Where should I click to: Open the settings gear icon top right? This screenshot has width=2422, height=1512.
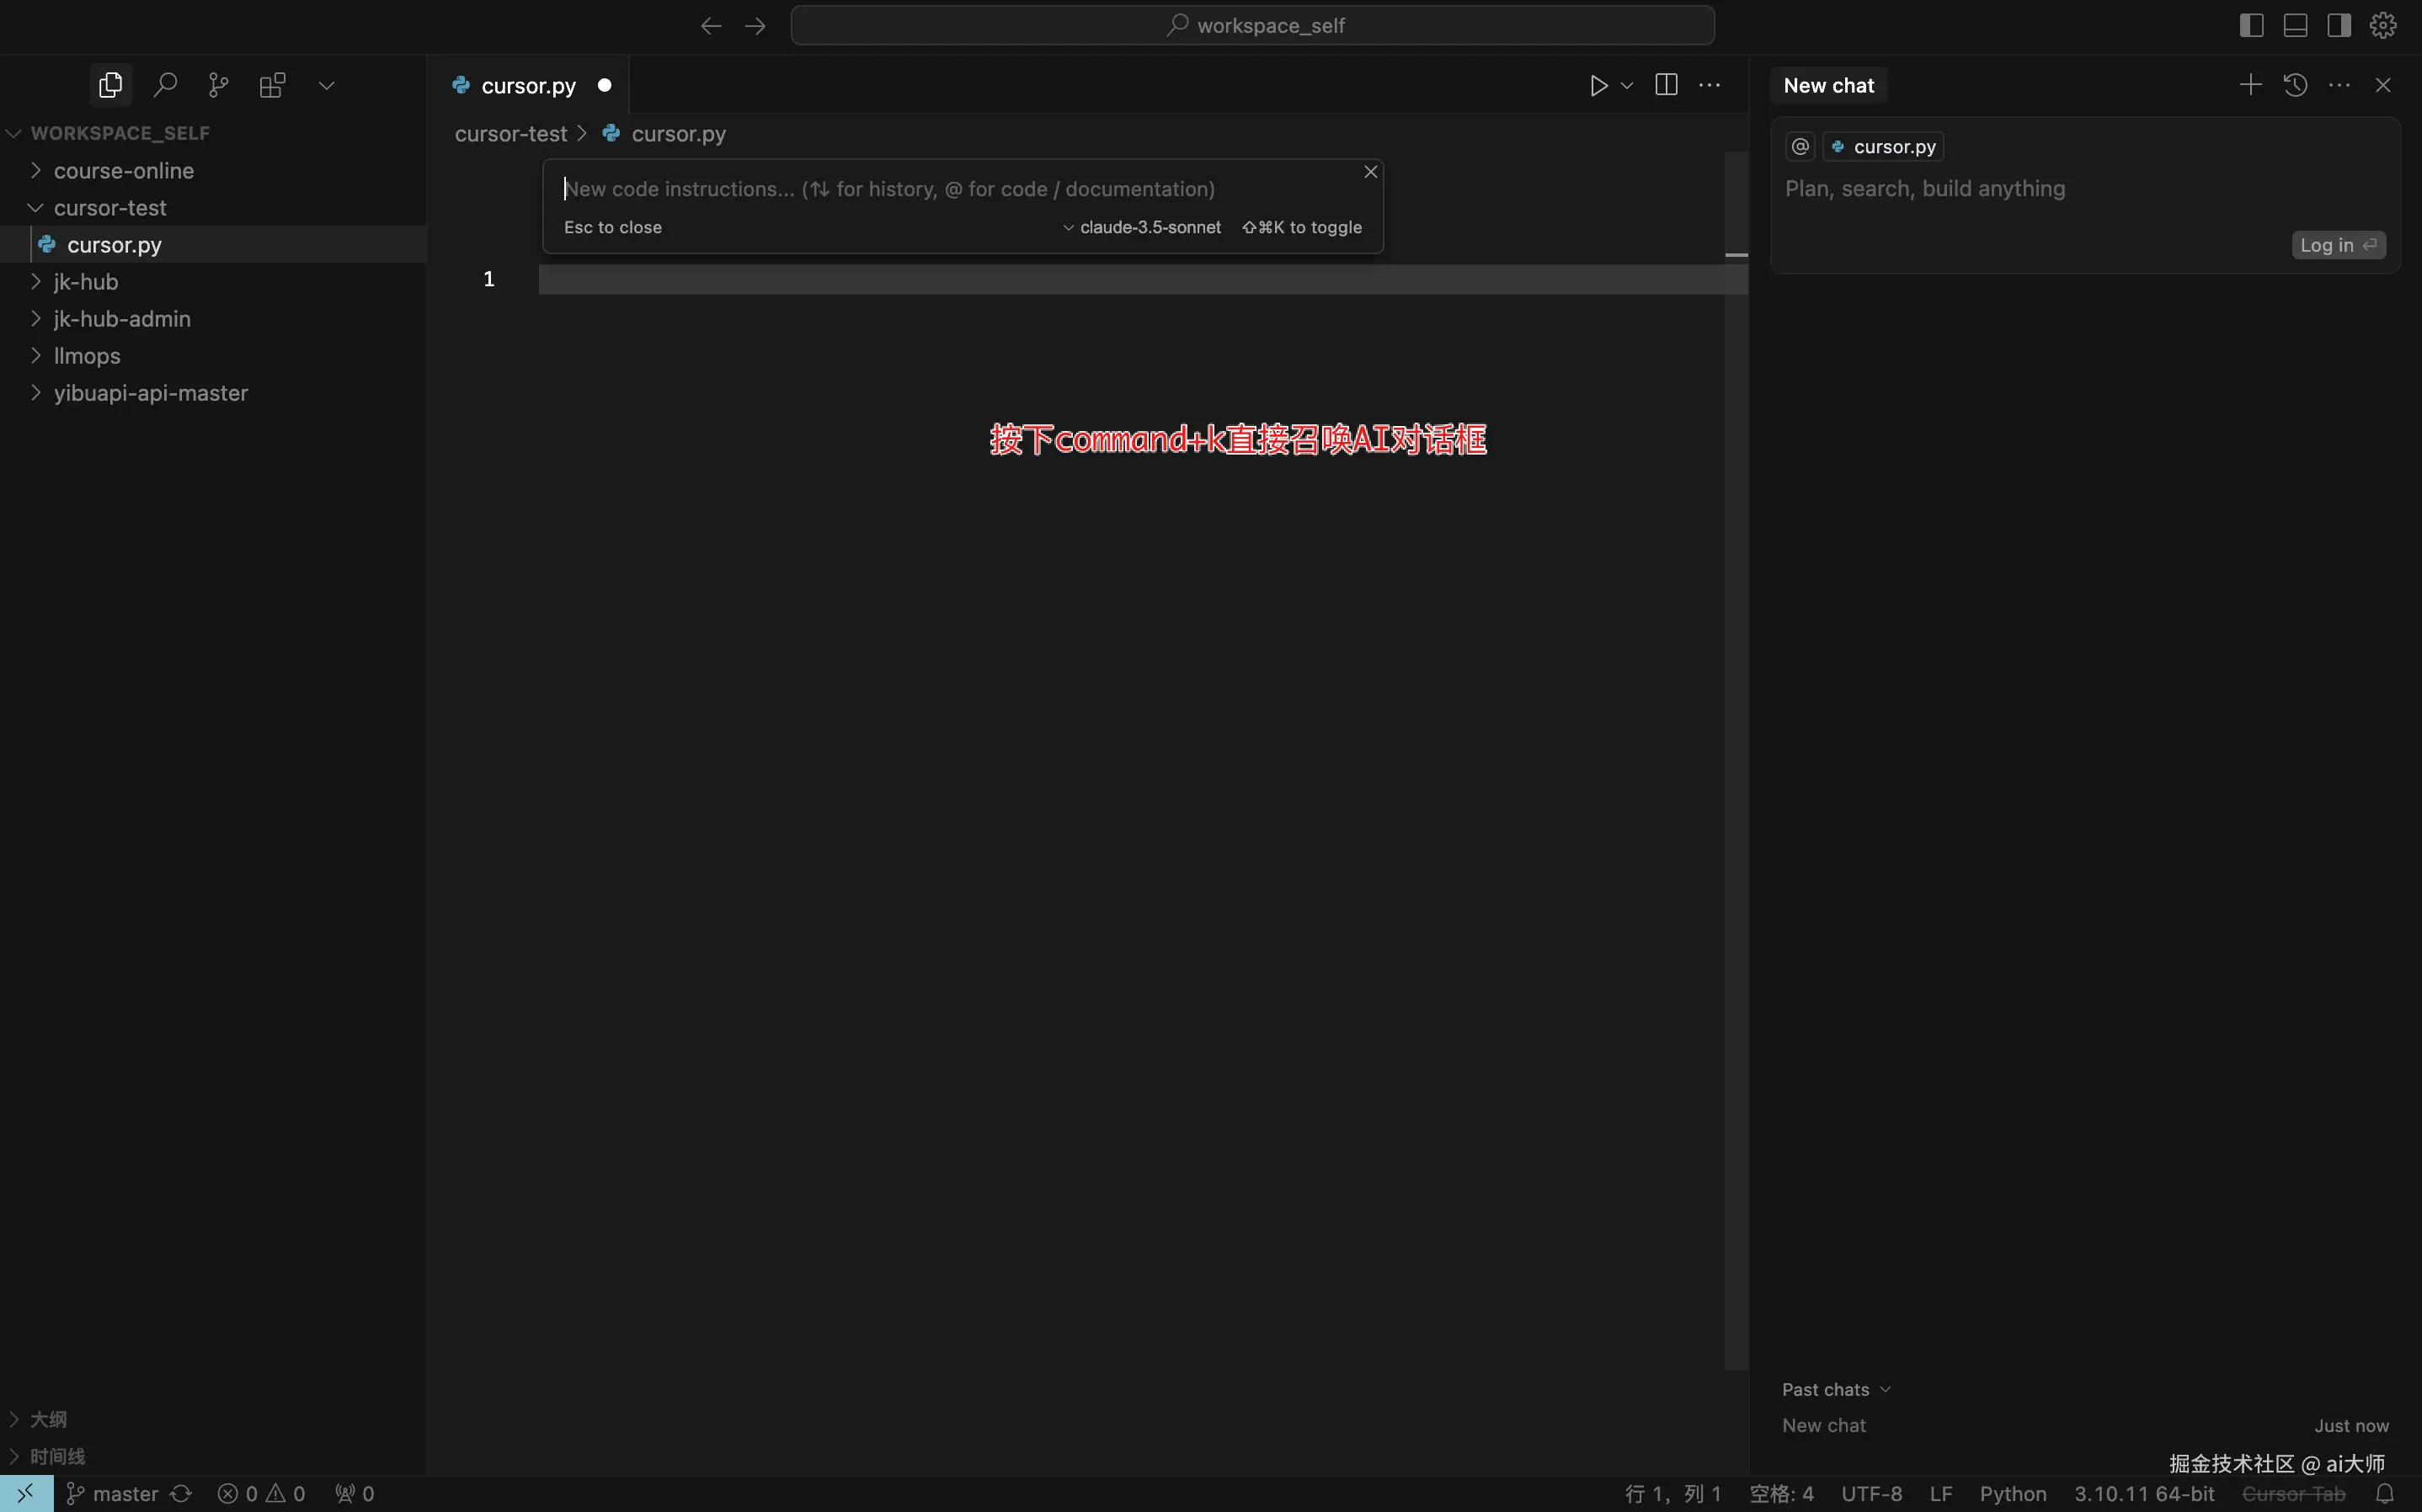coord(2383,25)
